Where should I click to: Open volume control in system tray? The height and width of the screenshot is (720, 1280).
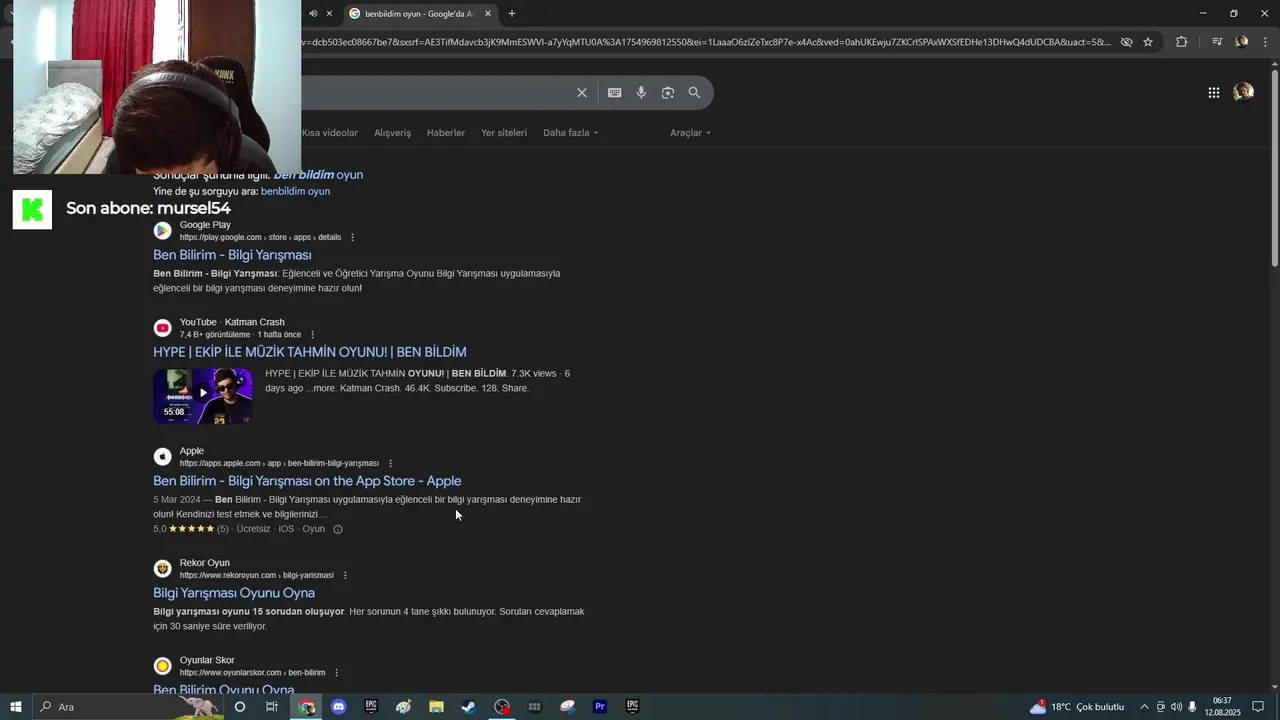(x=1176, y=707)
